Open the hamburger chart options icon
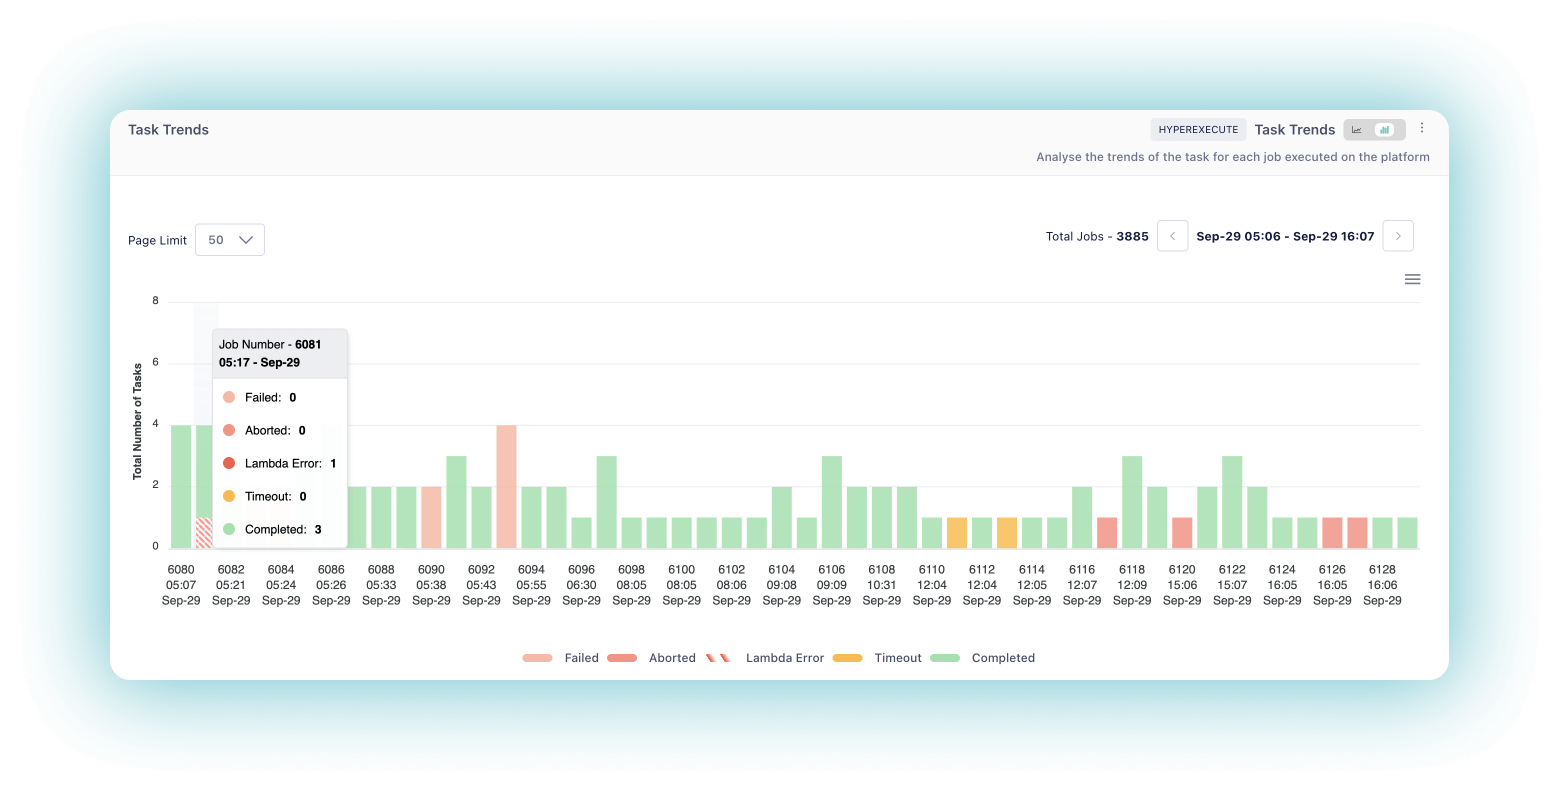Viewport: 1559px width, 790px height. click(1412, 279)
